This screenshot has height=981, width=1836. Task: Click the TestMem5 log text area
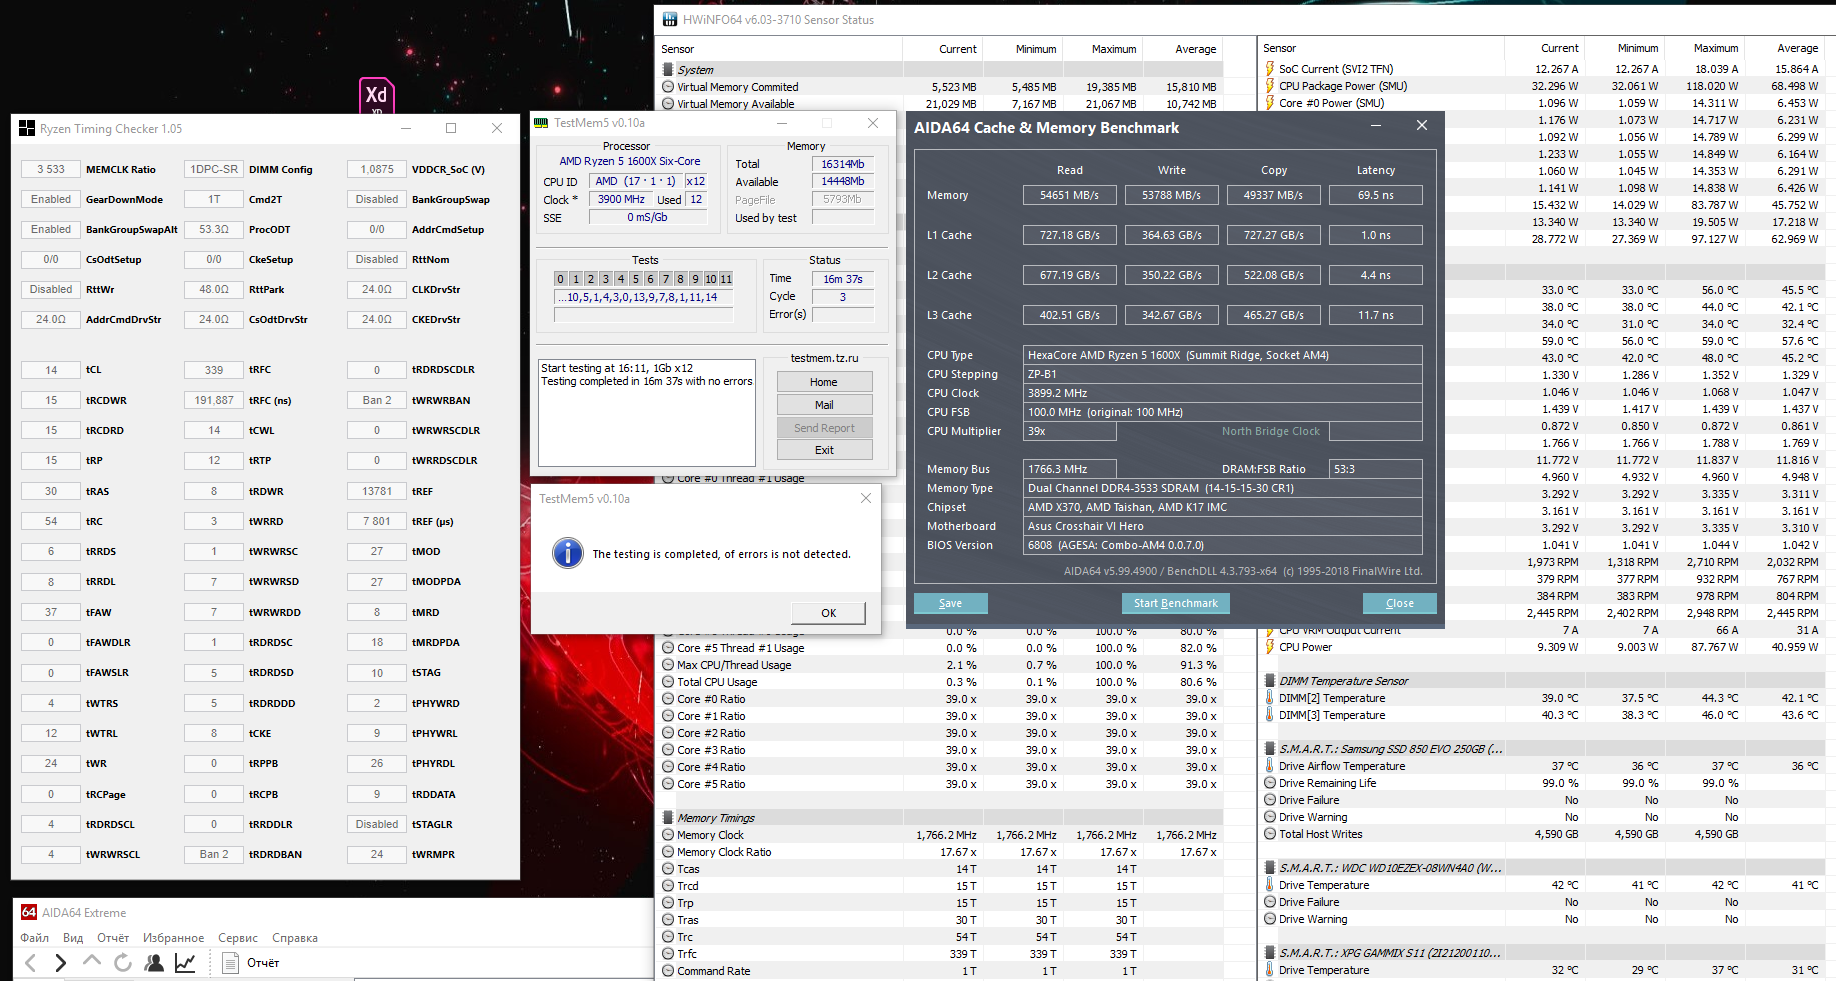click(x=647, y=413)
